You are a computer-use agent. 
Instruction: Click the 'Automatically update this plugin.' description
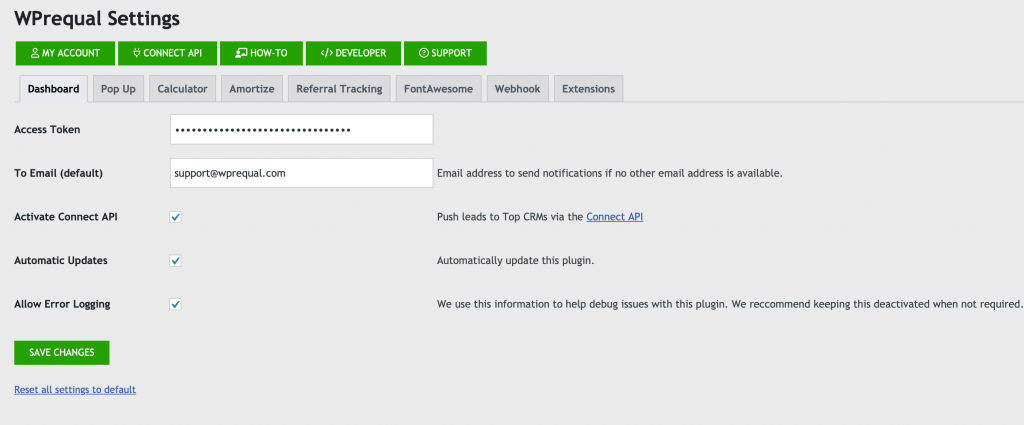515,260
